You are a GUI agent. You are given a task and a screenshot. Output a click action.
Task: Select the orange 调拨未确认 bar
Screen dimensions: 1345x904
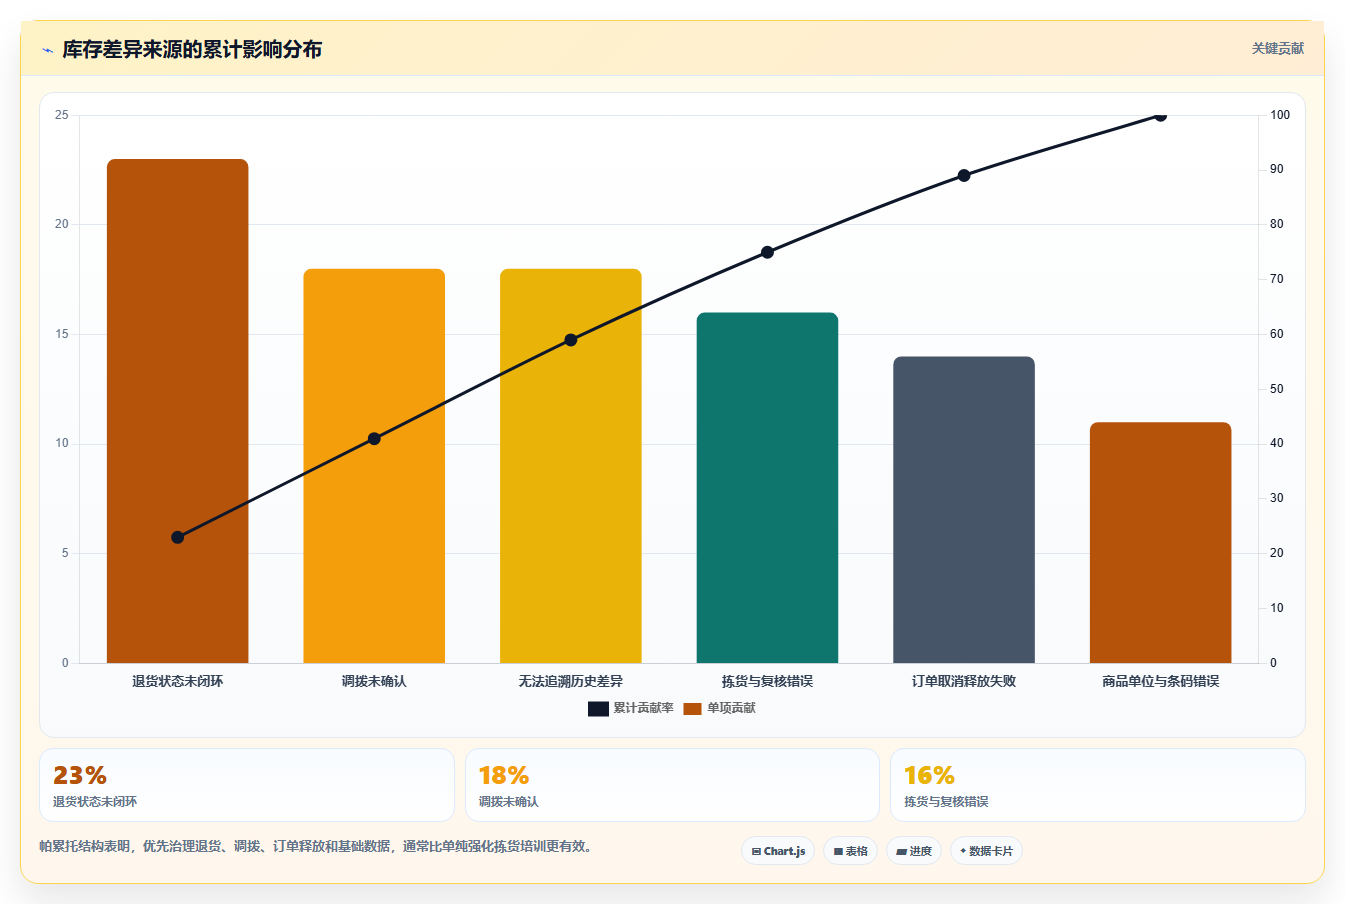(x=374, y=466)
